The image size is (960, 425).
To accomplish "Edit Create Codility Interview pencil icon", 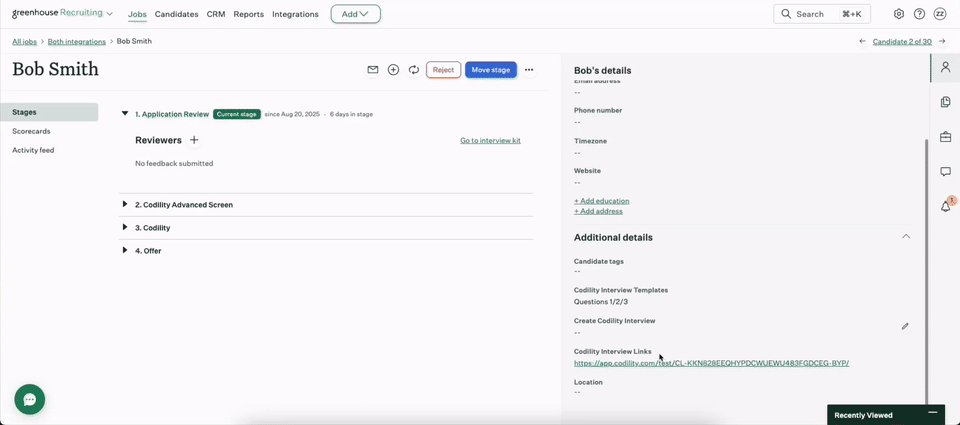I will (x=905, y=326).
